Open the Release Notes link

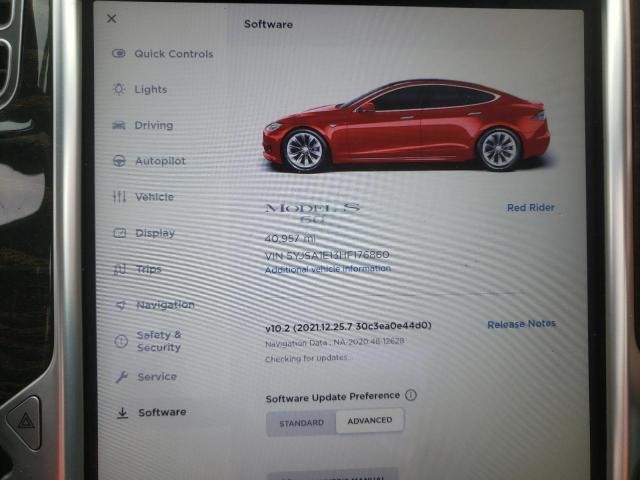point(521,324)
